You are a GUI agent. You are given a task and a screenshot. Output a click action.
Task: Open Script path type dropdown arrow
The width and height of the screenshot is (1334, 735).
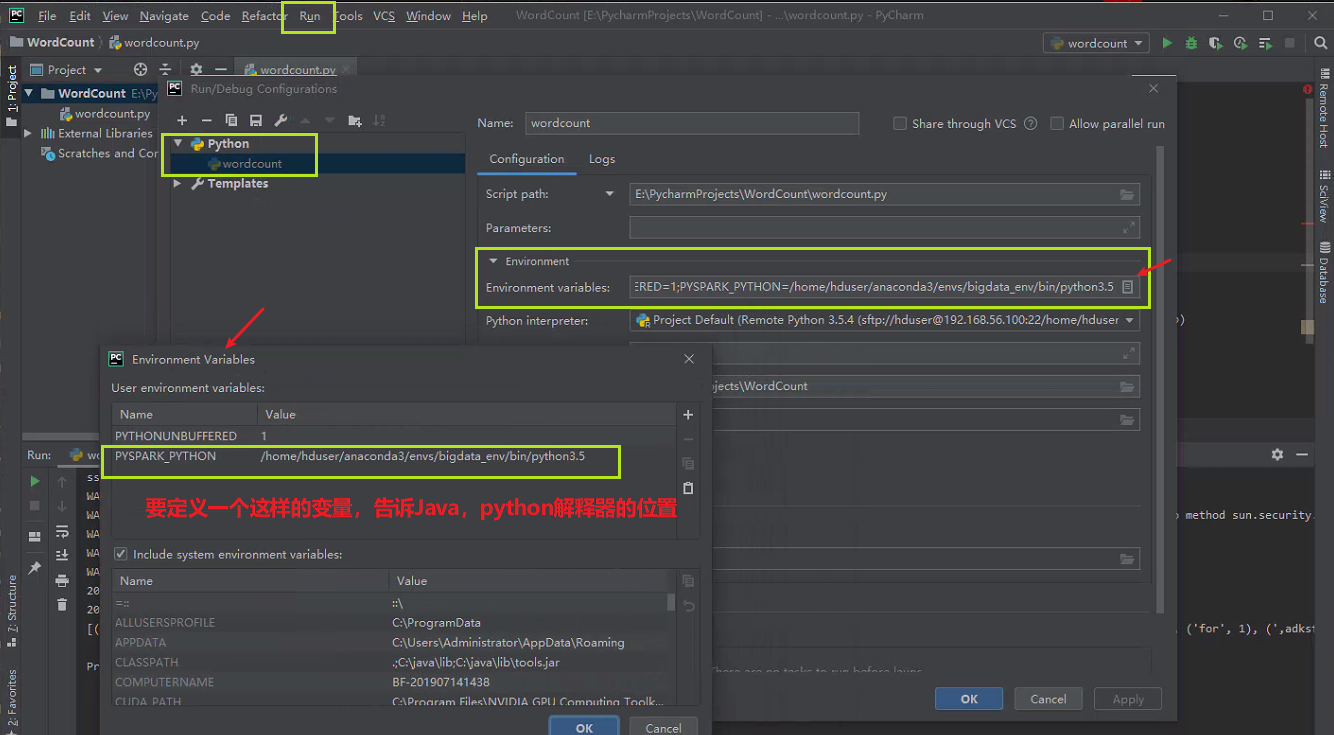(610, 194)
